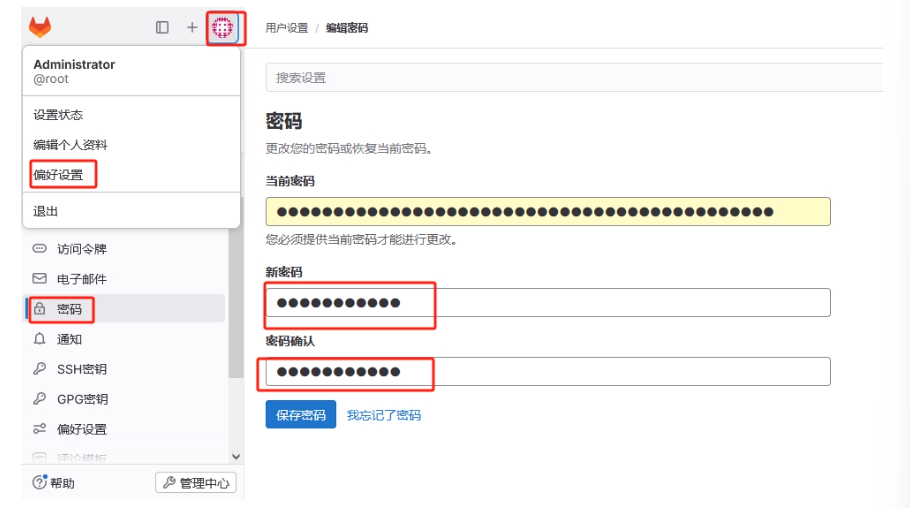Open the 管理中心 admin button
The image size is (910, 508).
[x=196, y=482]
